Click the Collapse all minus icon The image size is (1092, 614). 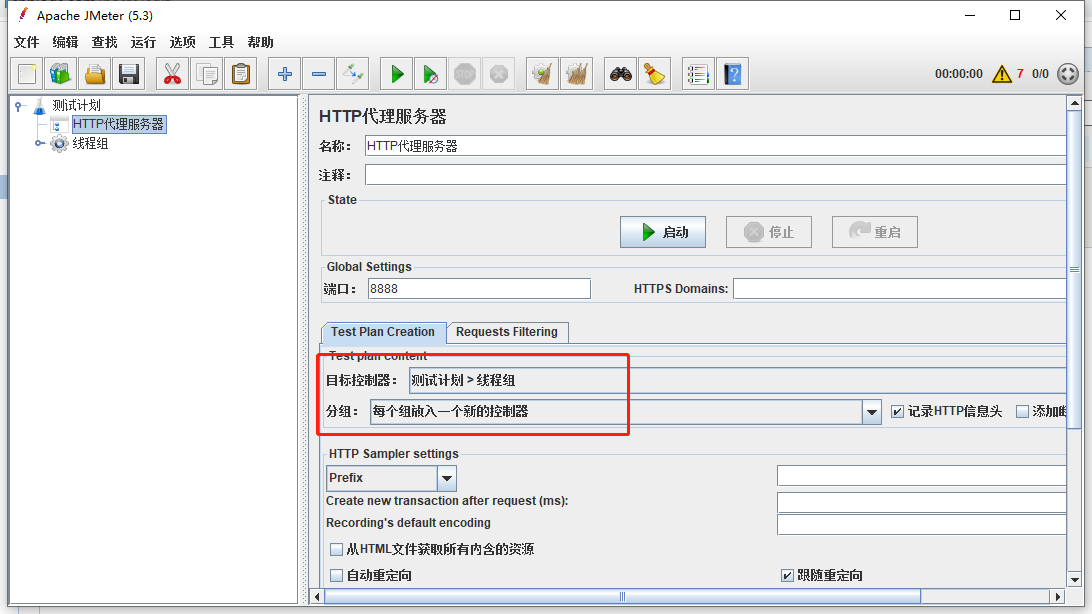coord(319,74)
